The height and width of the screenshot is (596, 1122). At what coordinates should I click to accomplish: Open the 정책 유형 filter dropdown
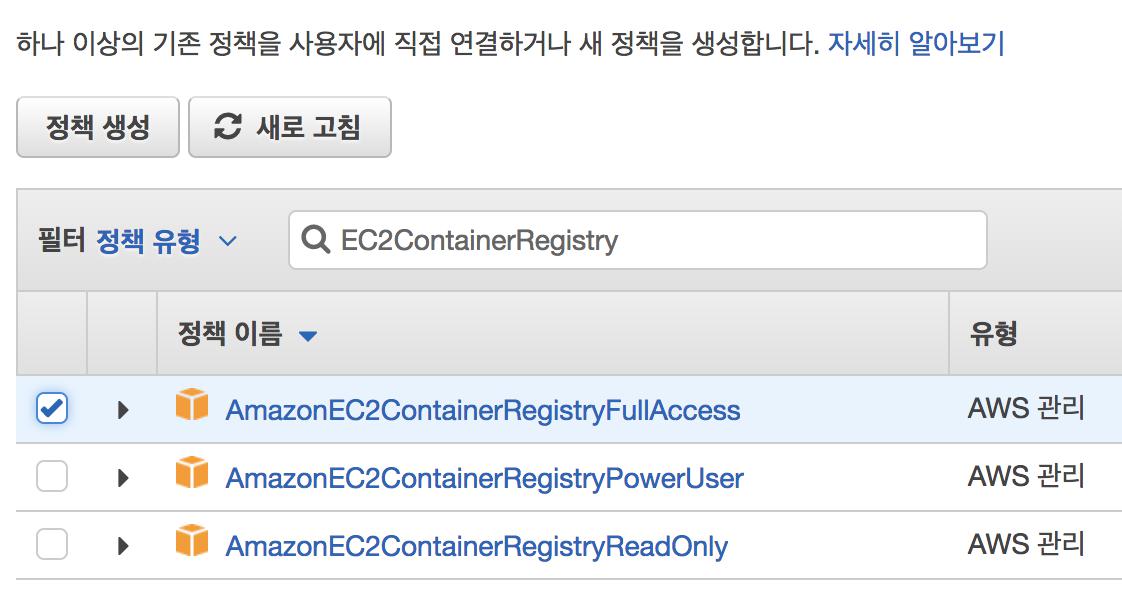(167, 241)
